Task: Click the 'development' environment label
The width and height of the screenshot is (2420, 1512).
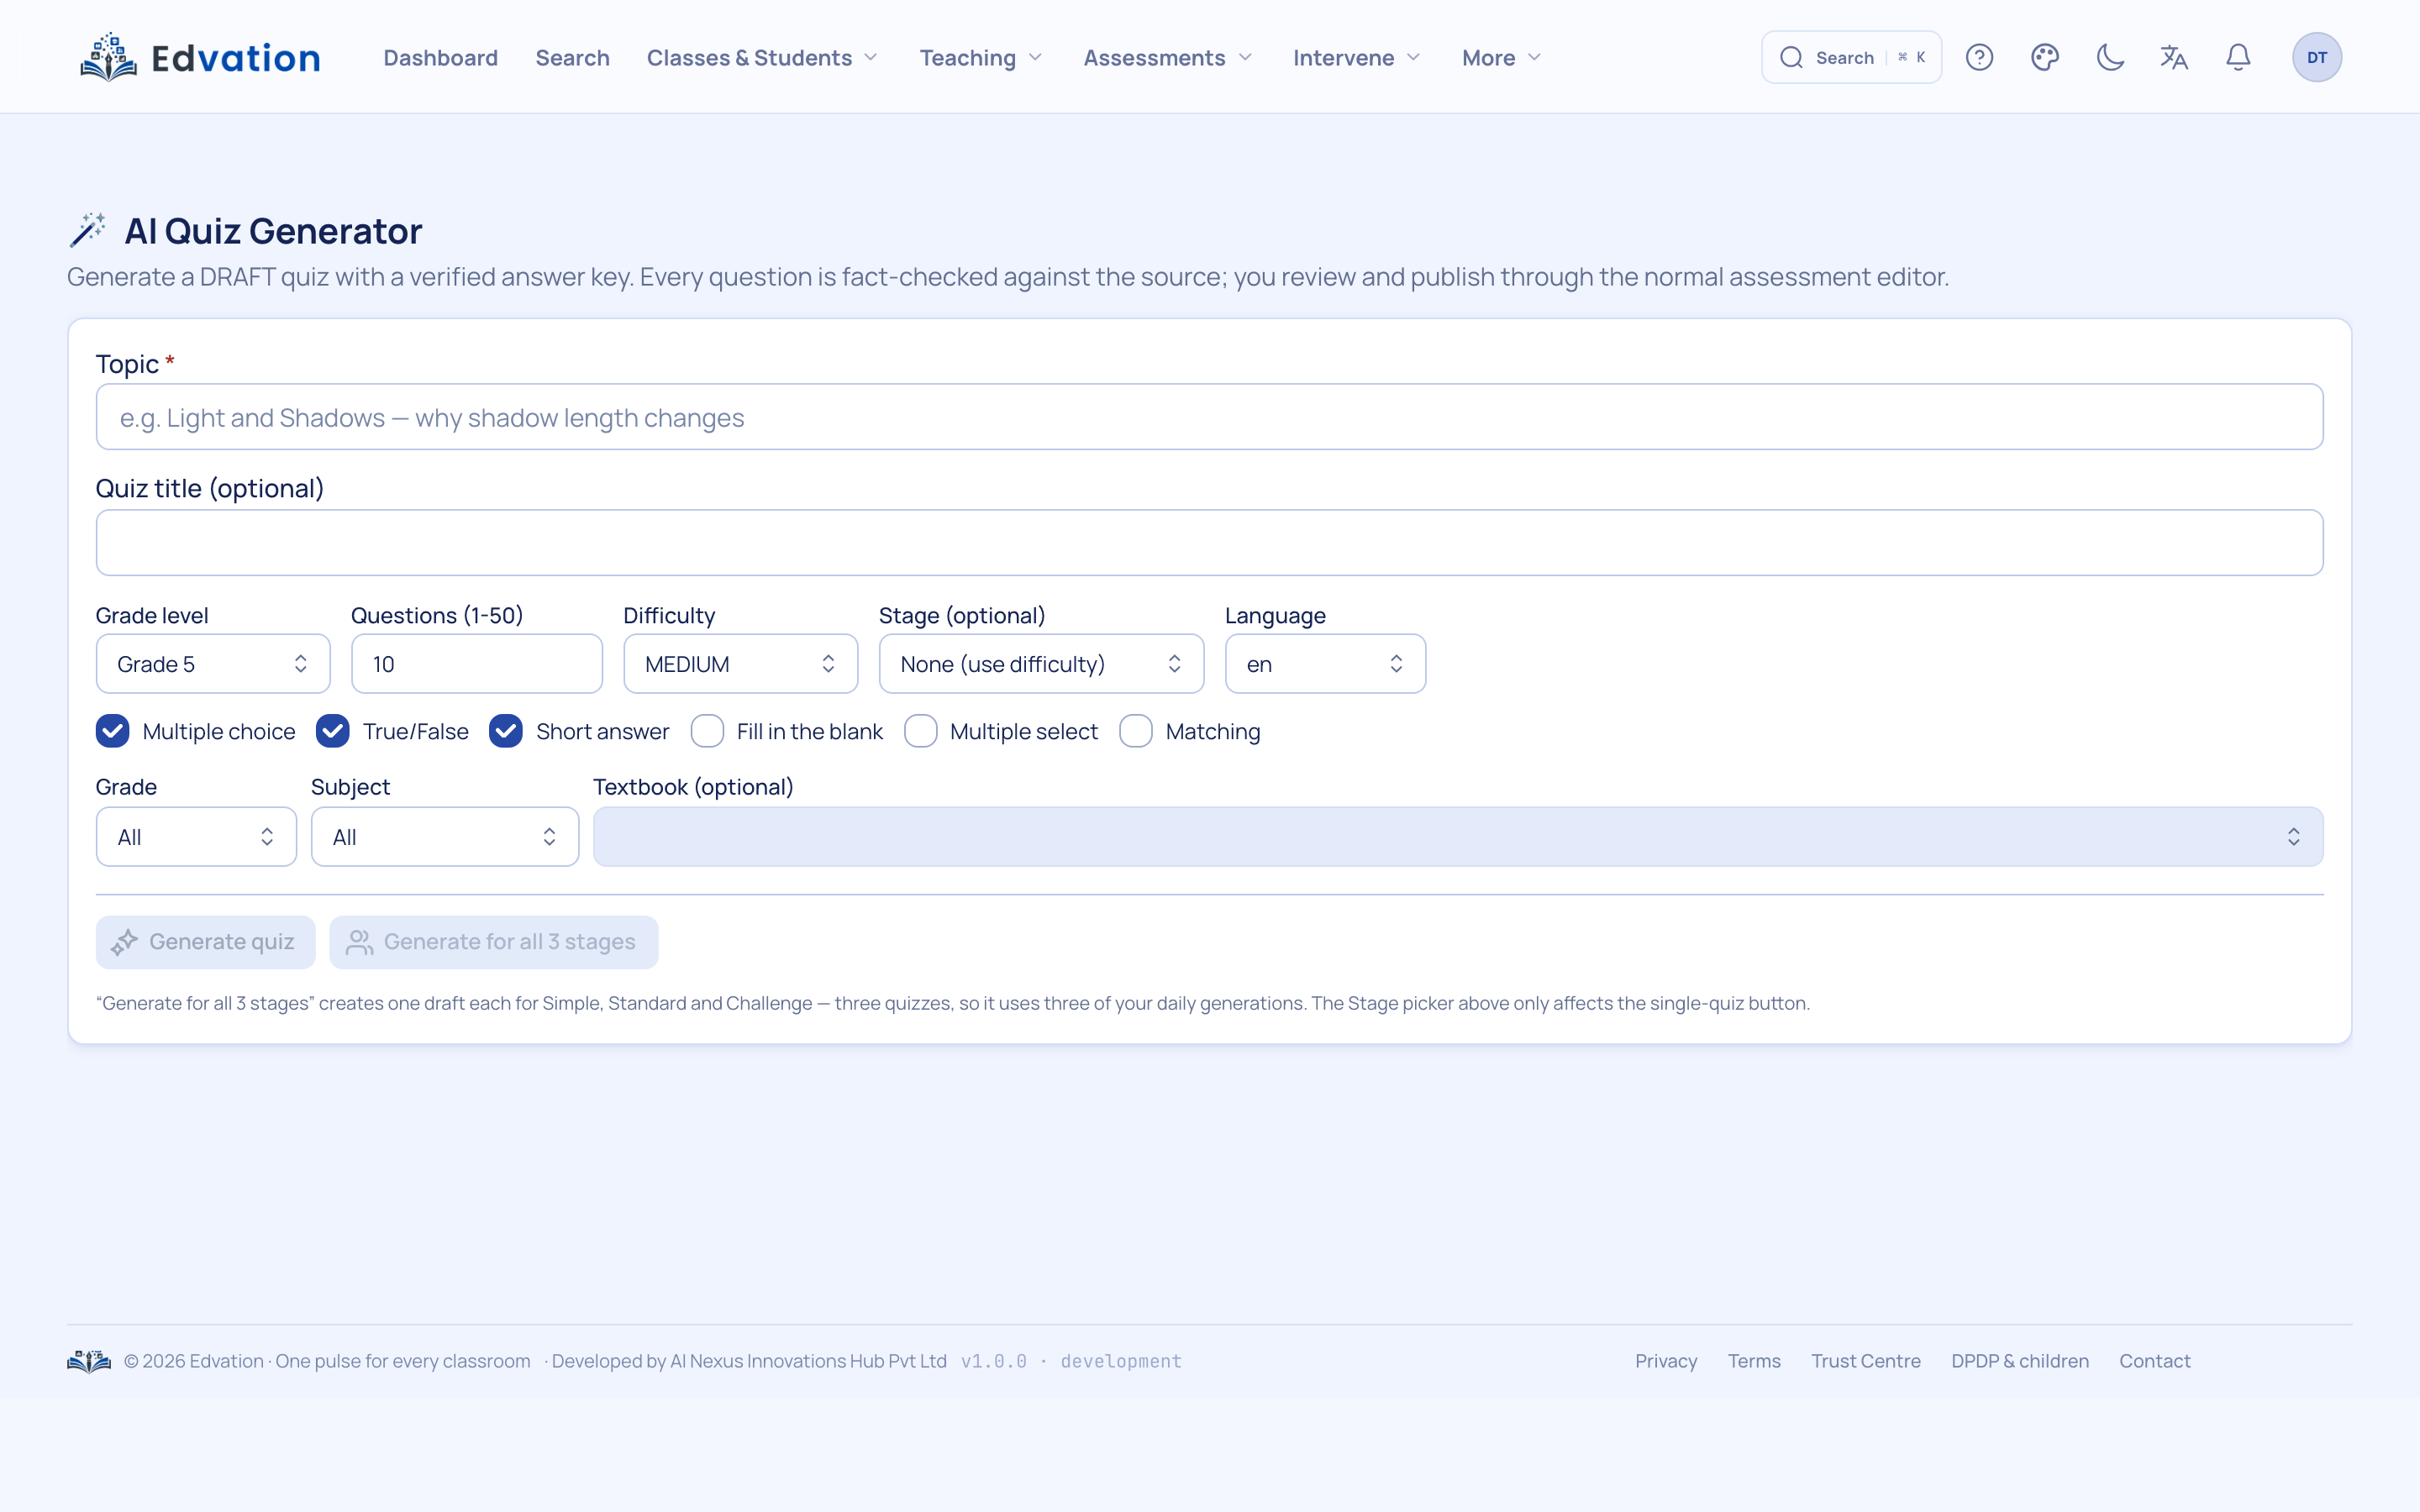Action: point(1121,1361)
